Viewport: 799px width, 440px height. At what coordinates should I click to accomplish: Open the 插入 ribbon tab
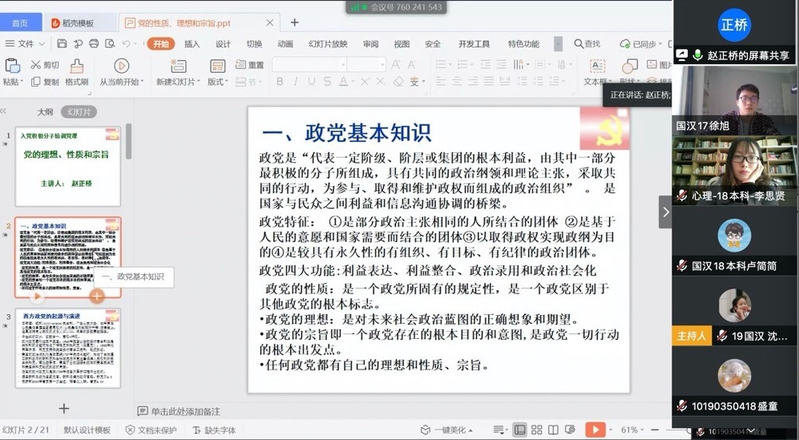tap(192, 44)
